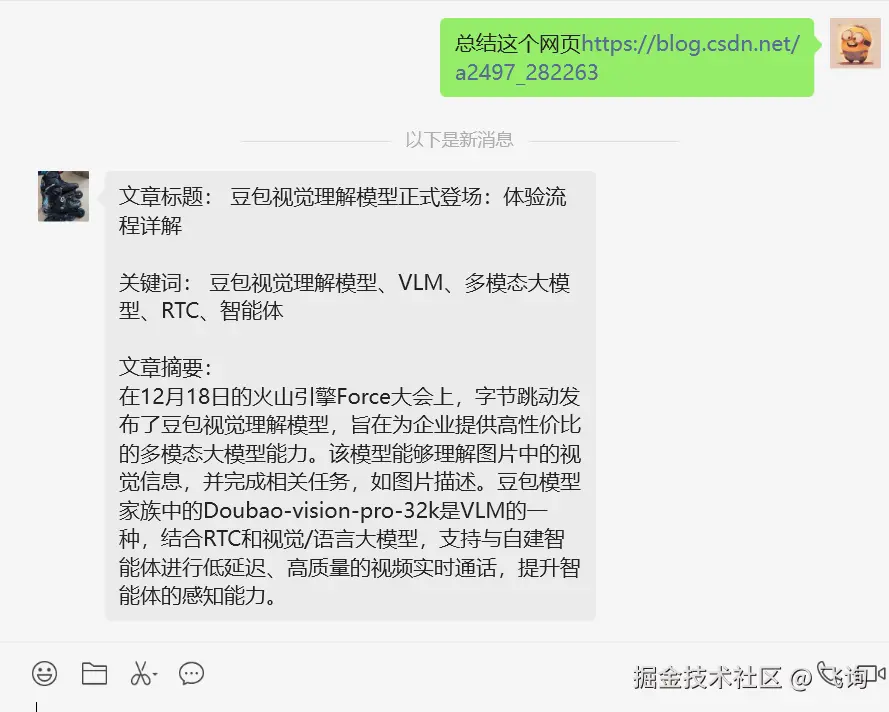
Task: Click the 文章摘要 heading in the reply
Action: click(x=166, y=367)
